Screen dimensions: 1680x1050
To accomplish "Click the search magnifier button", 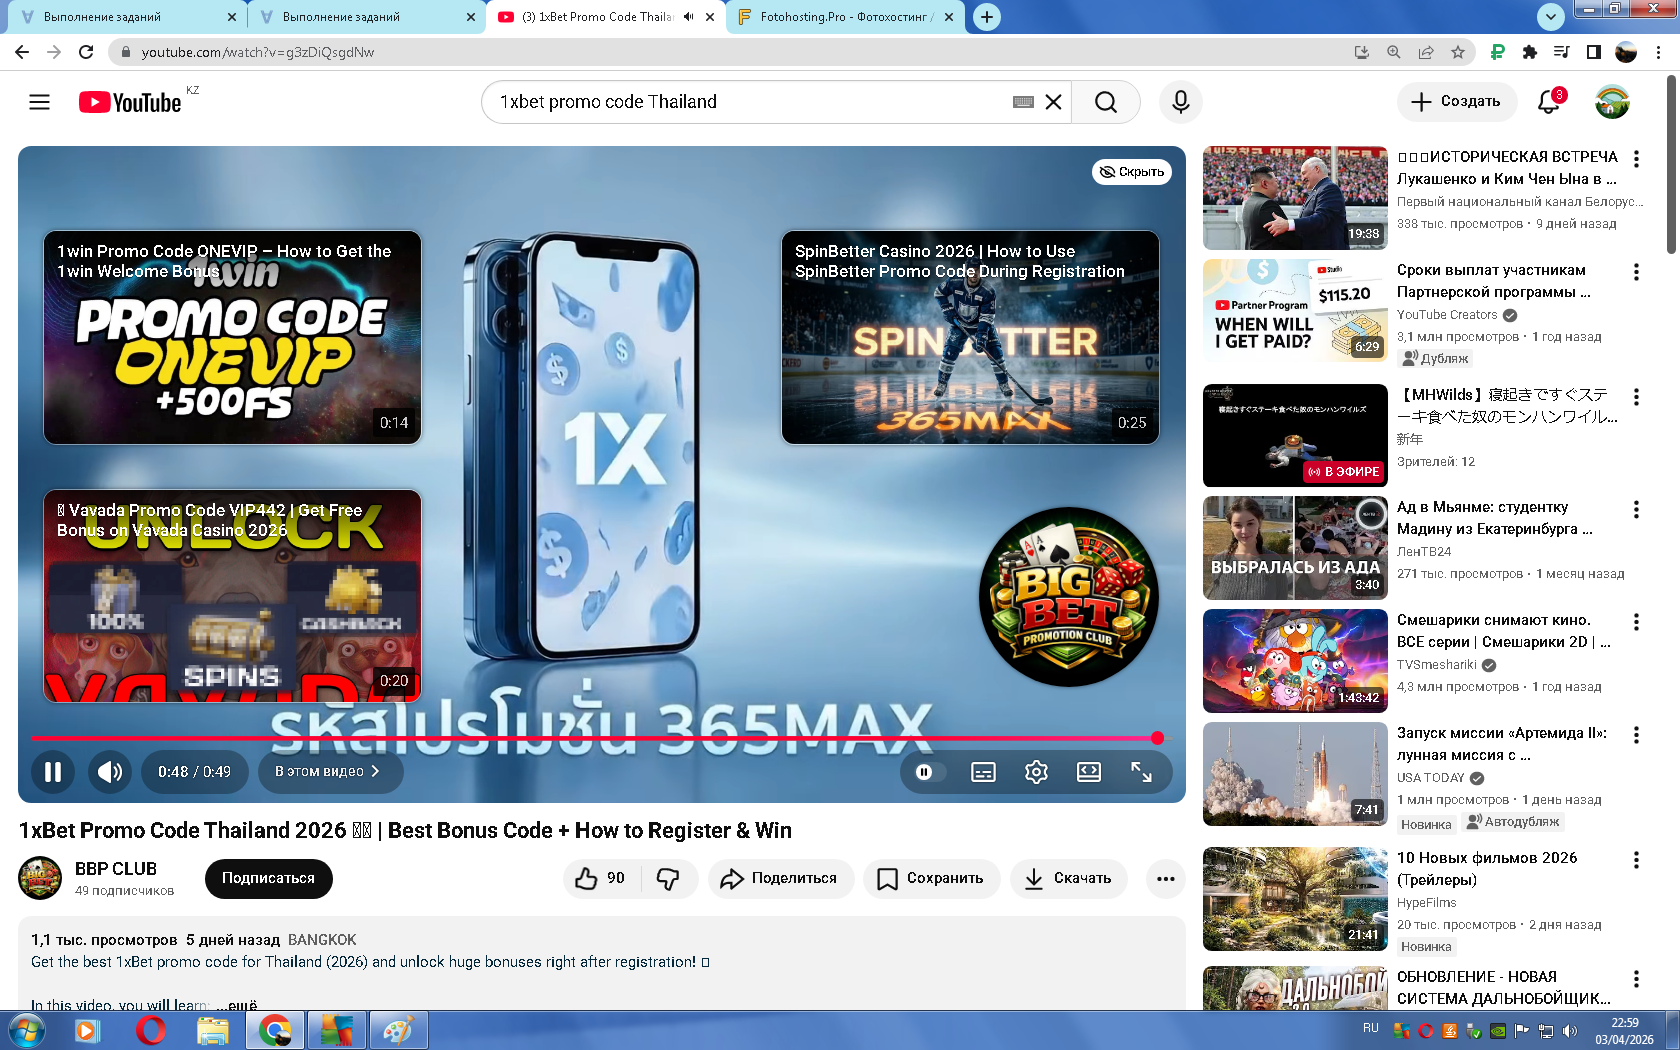I will 1105,102.
